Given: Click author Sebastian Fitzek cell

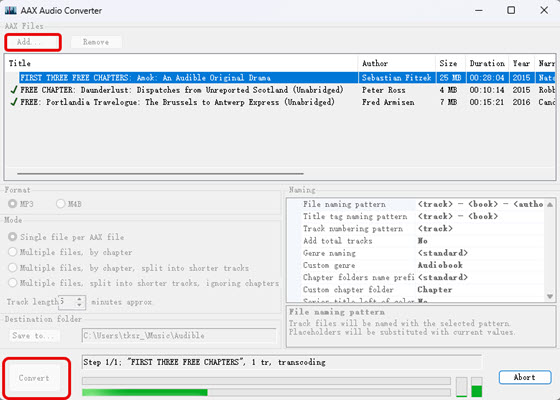Looking at the screenshot, I should point(396,78).
